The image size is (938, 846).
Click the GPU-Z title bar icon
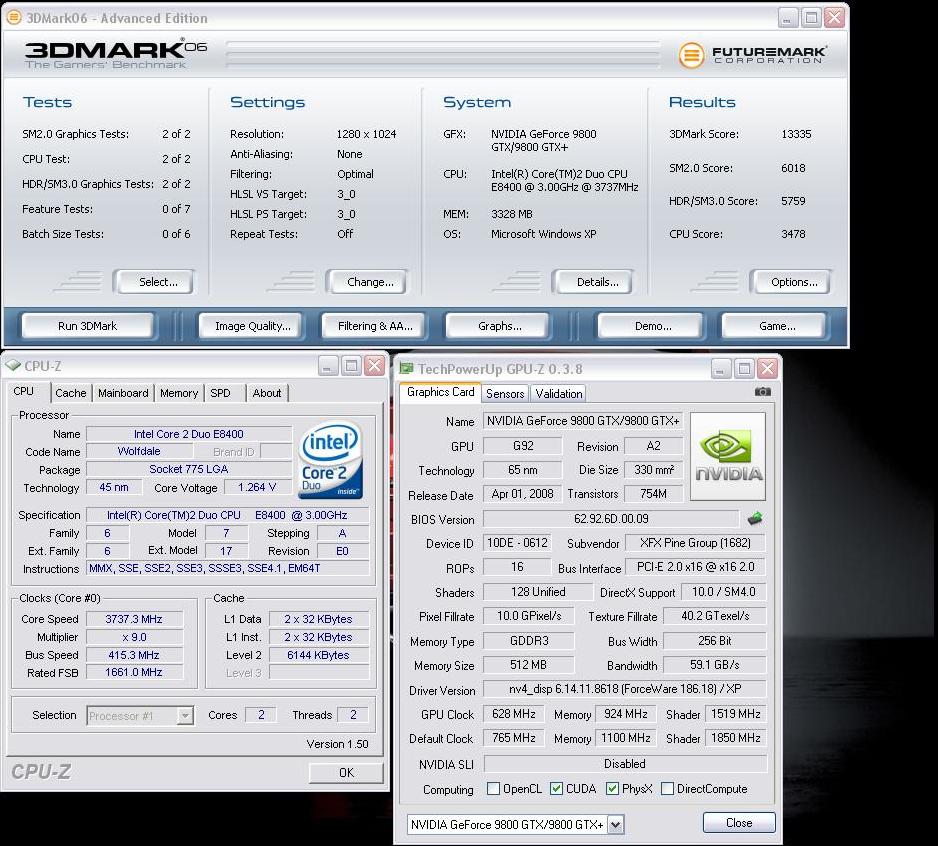point(406,369)
